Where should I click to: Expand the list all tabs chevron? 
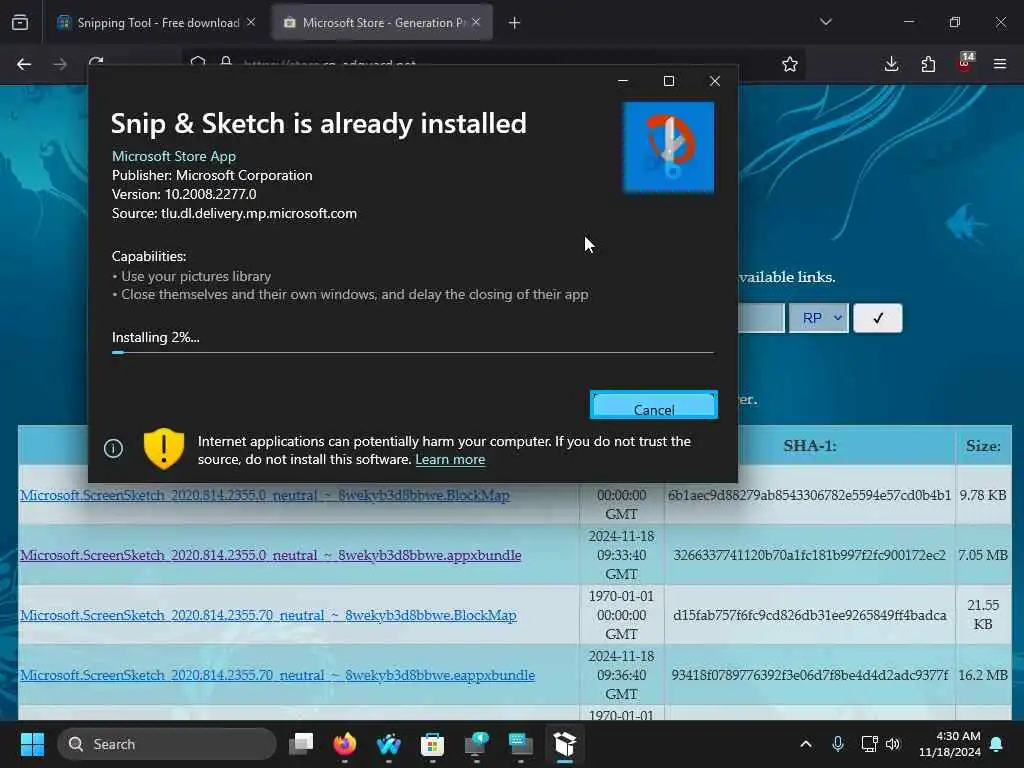[825, 22]
